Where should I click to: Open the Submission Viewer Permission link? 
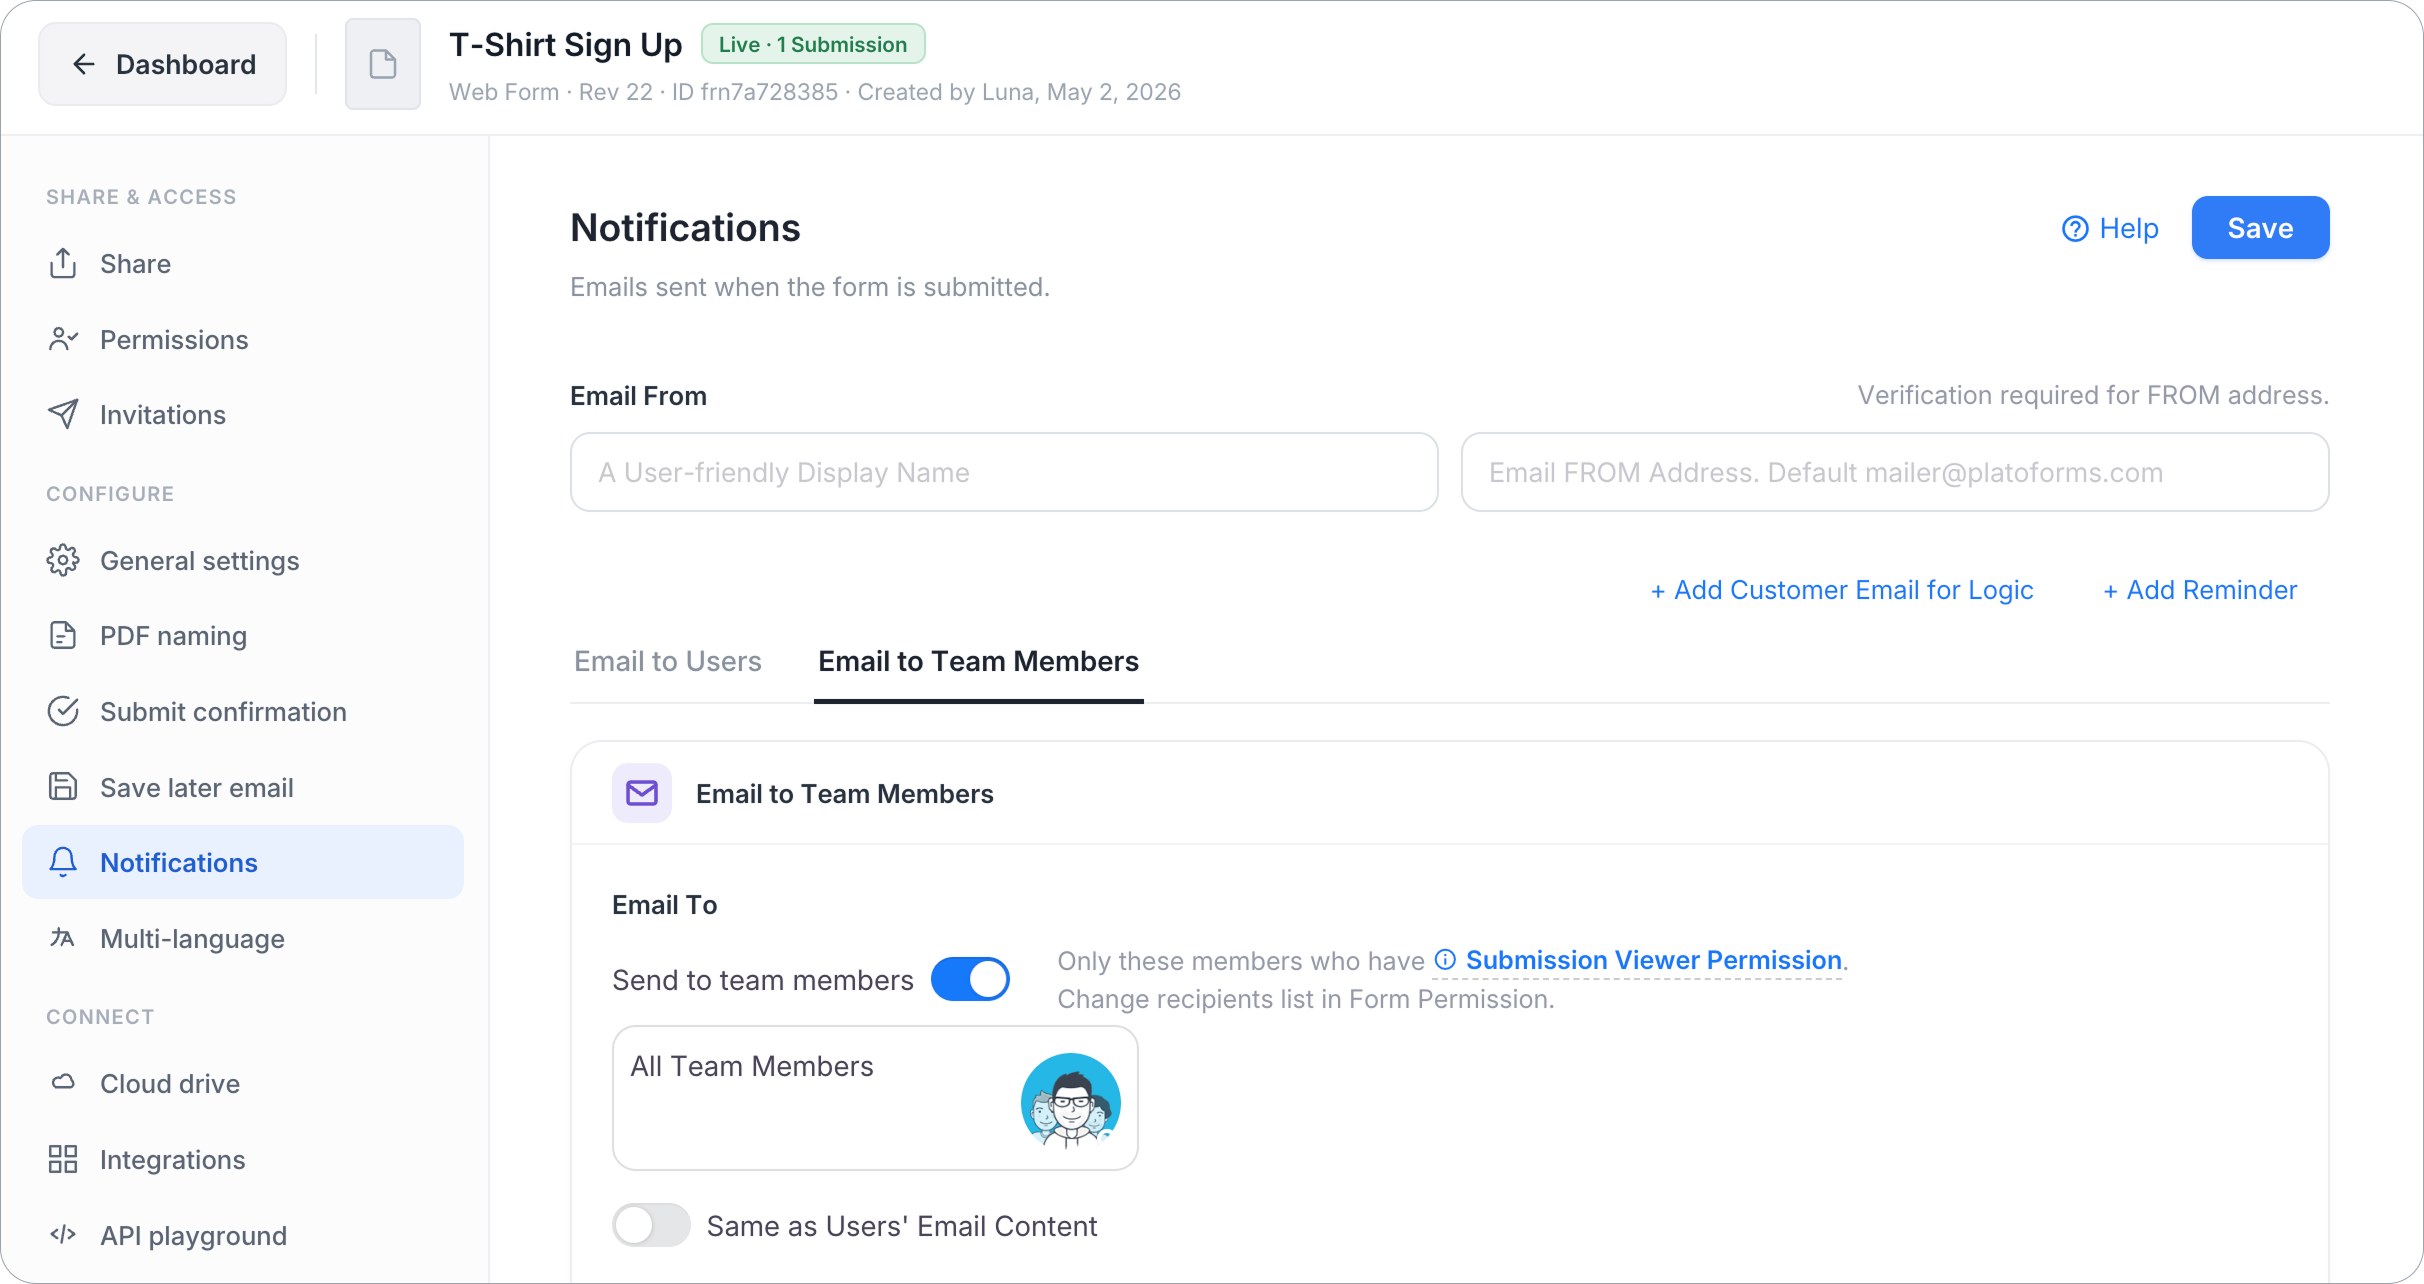coord(1654,960)
